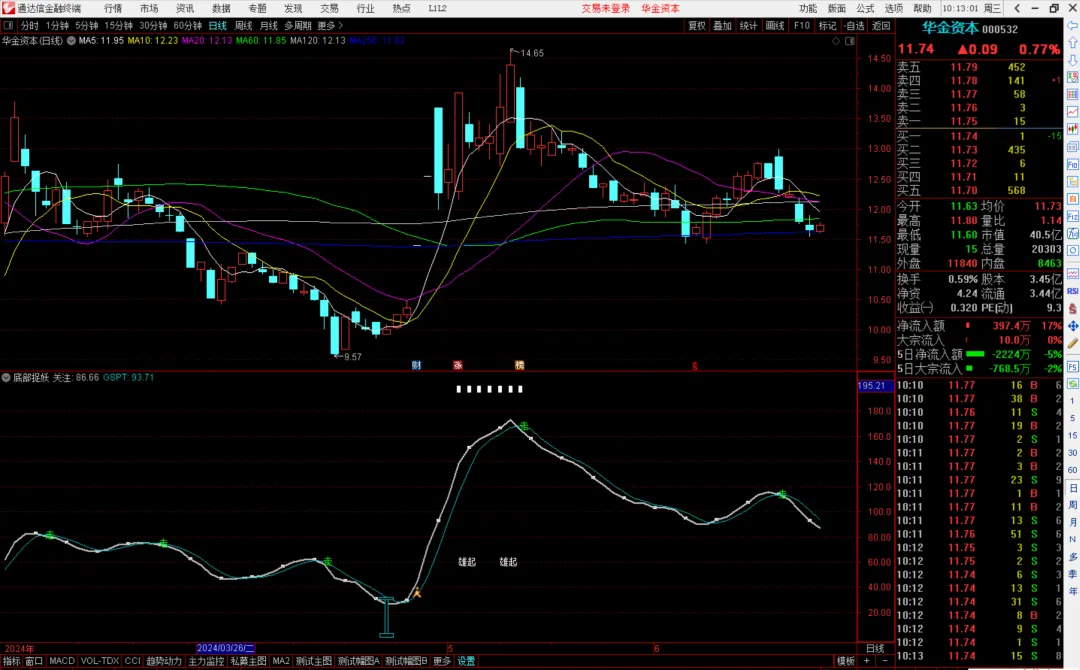Select 年 yearly period in right sidebar

point(1072,591)
